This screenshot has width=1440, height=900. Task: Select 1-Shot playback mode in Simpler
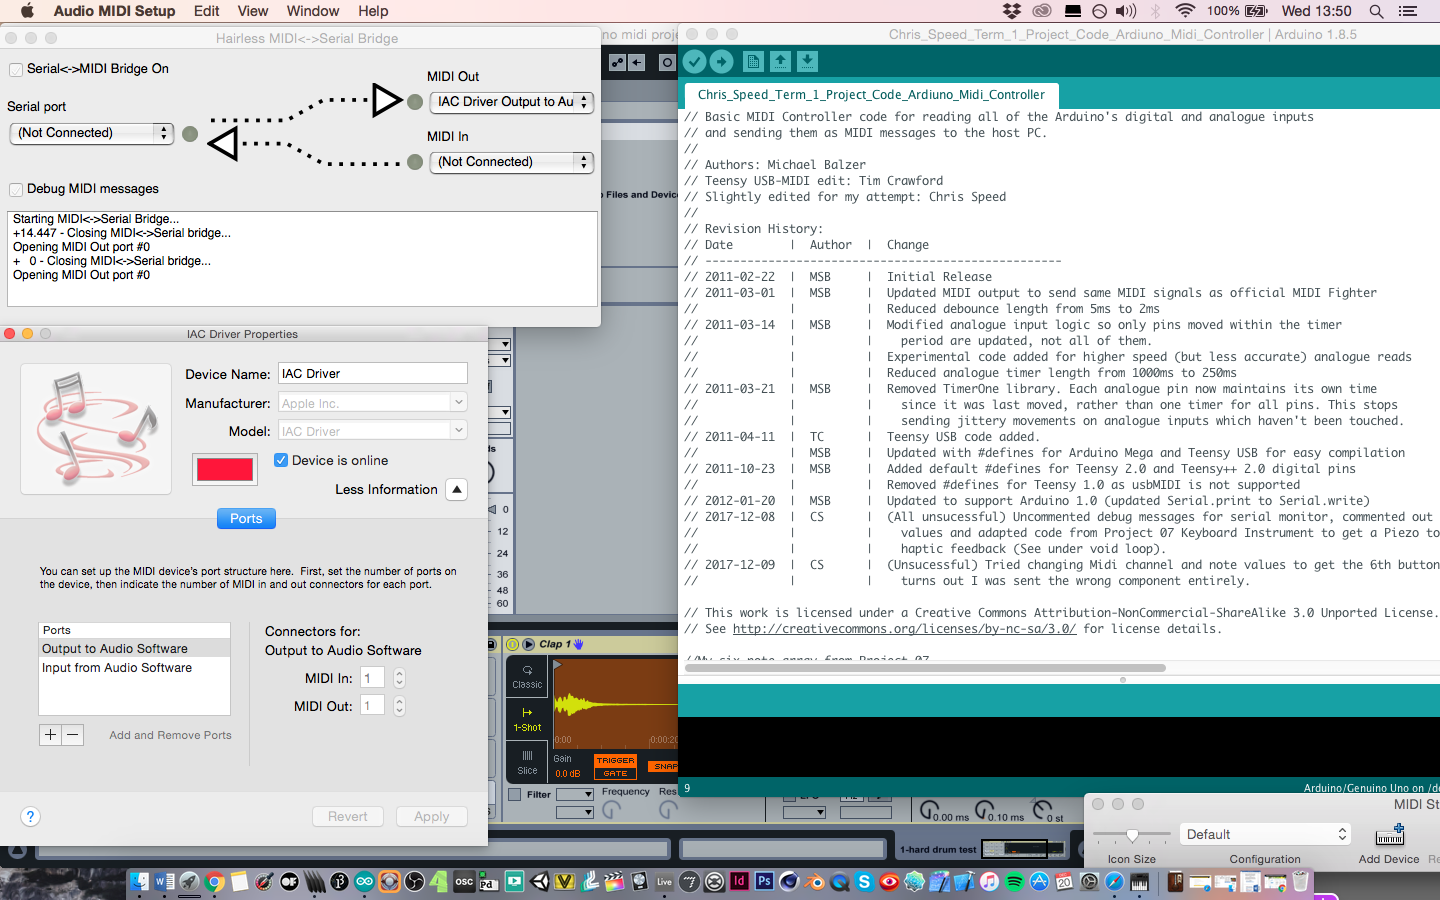coord(527,719)
